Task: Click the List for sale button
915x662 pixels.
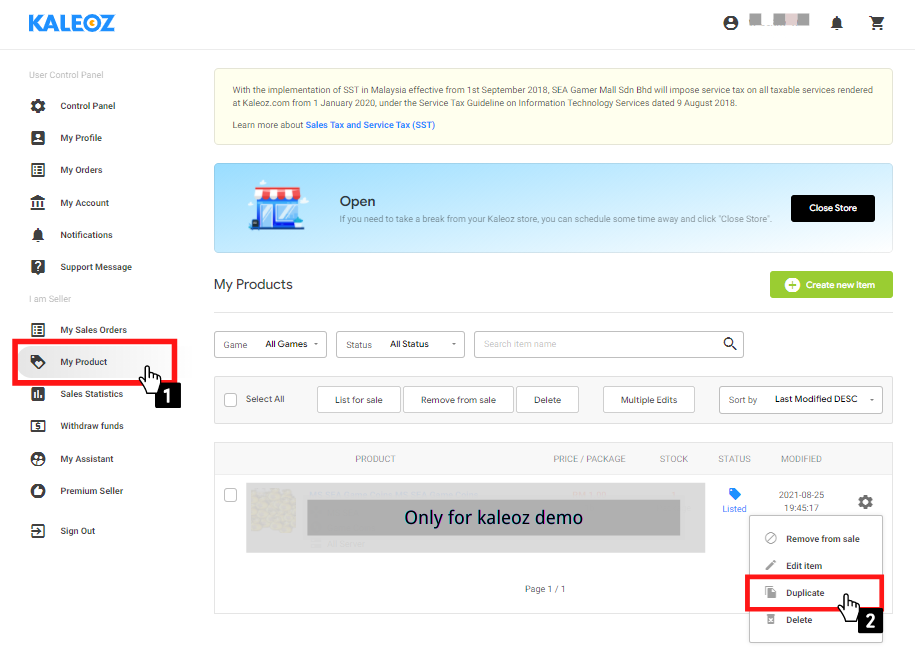Action: 359,400
